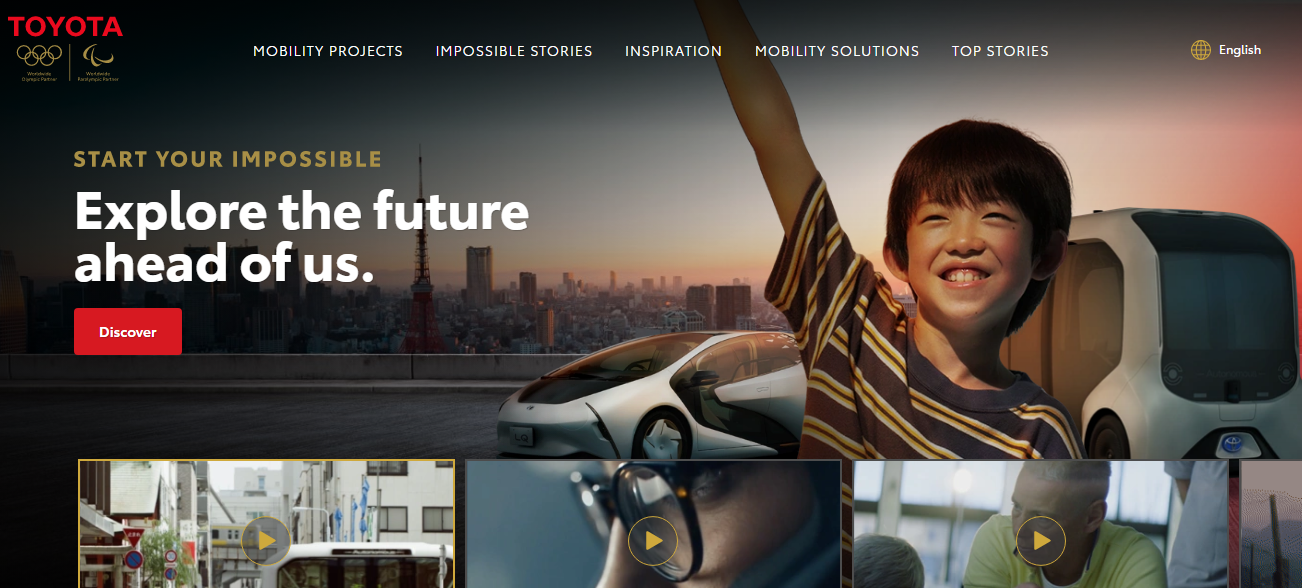Open Mobility Solutions menu
The height and width of the screenshot is (588, 1302).
[x=837, y=51]
